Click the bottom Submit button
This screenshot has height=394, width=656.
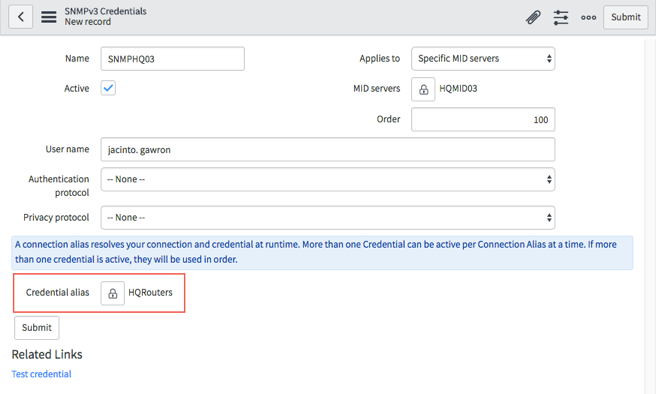pyautogui.click(x=37, y=327)
